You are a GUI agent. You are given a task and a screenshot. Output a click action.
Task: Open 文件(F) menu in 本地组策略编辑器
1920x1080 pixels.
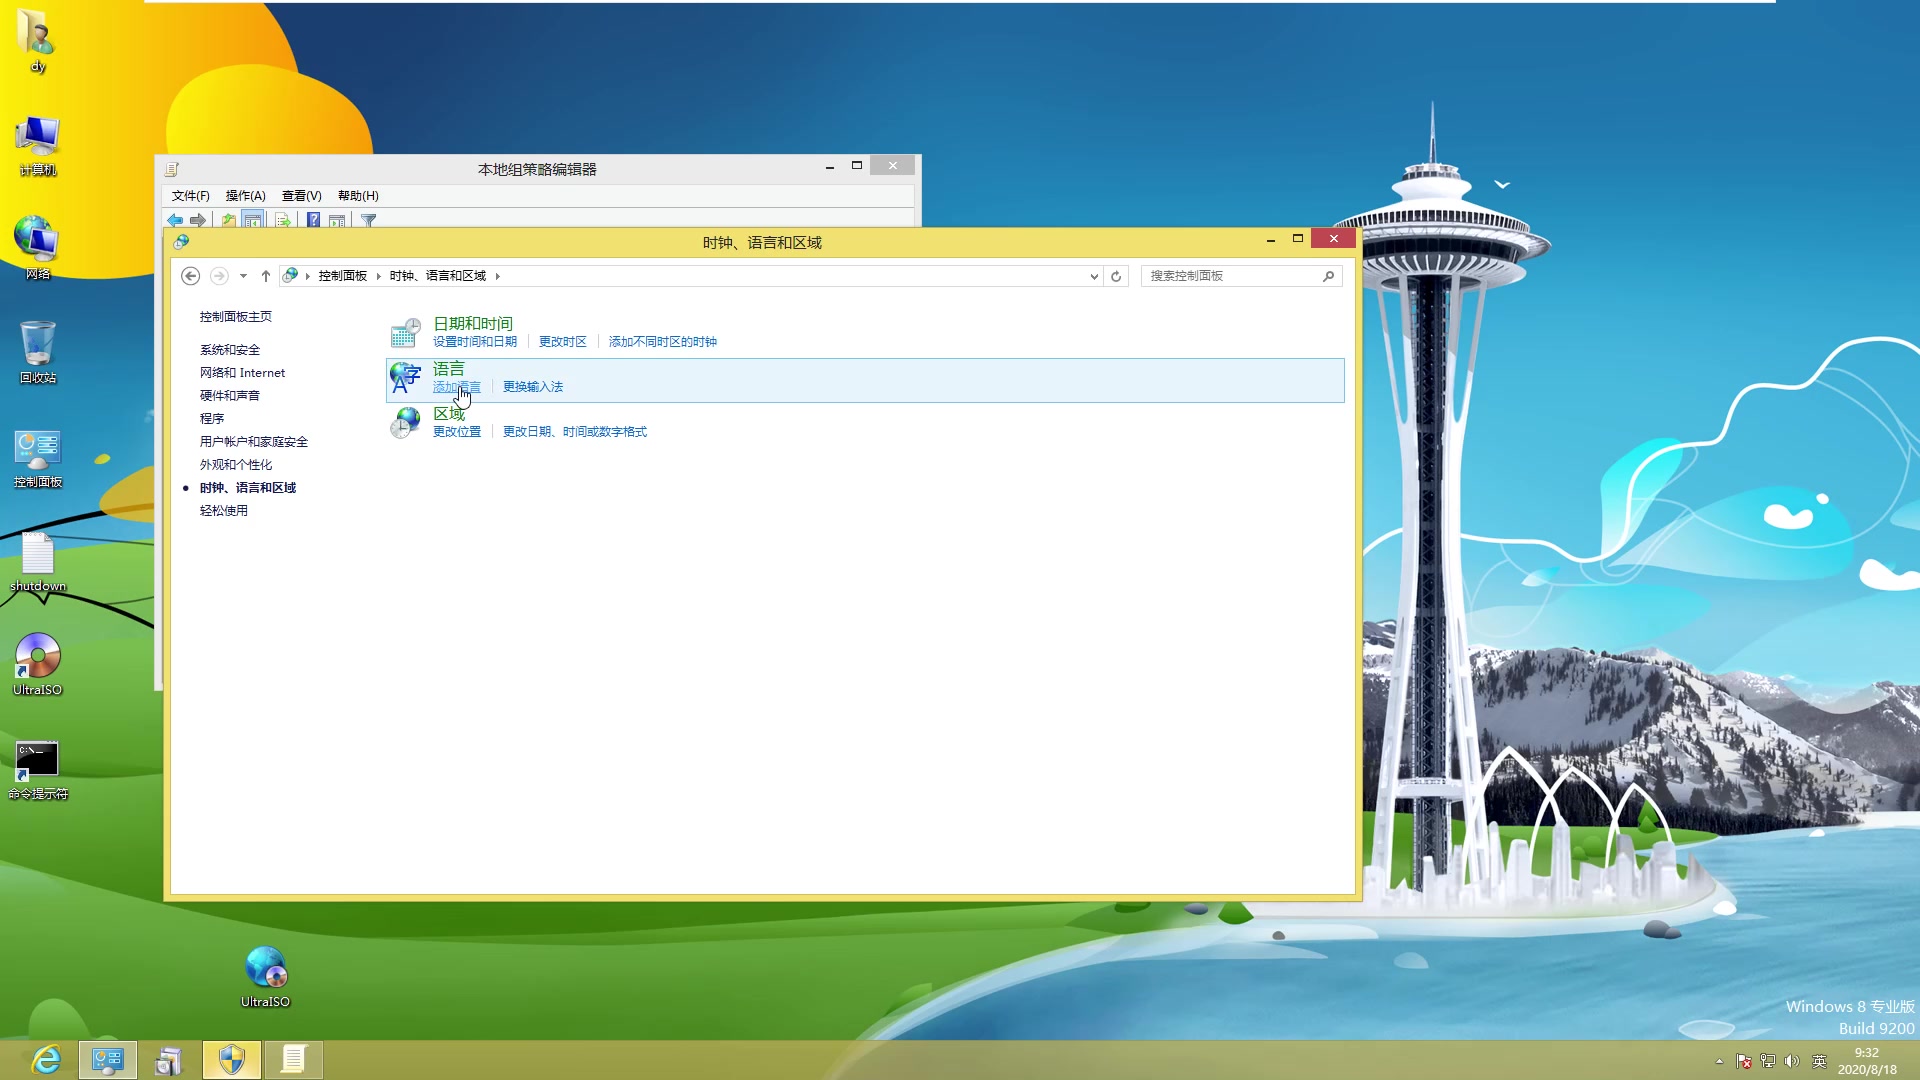tap(191, 196)
